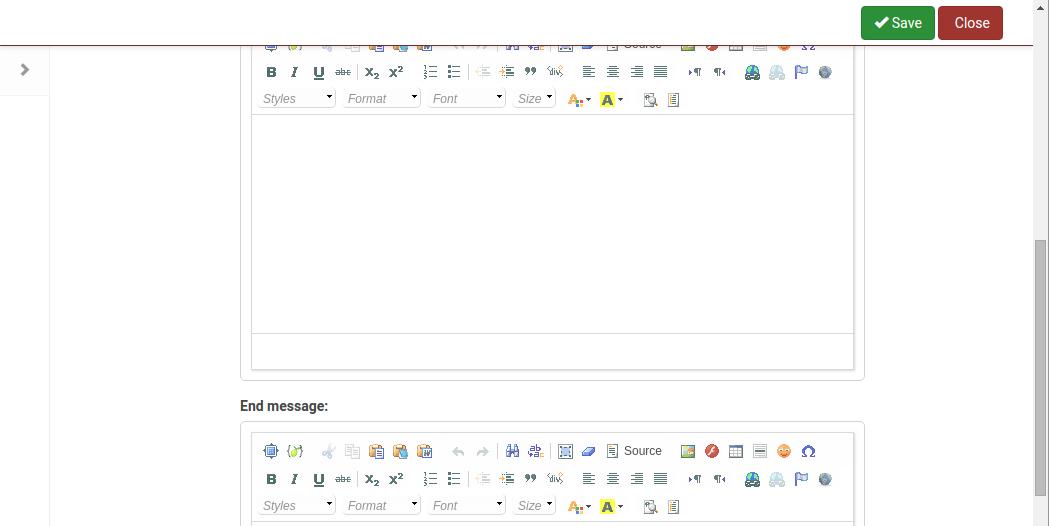Viewport: 1049px width, 526px height.
Task: Toggle italic in End message editor
Action: pyautogui.click(x=295, y=479)
